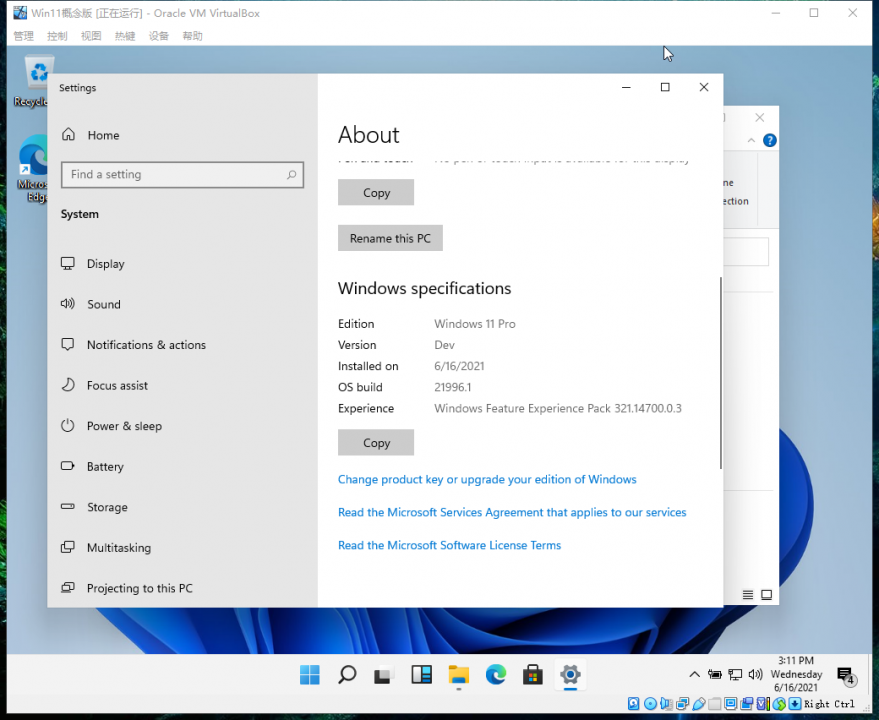879x720 pixels.
Task: Click the About page scrollbar
Action: pos(720,373)
